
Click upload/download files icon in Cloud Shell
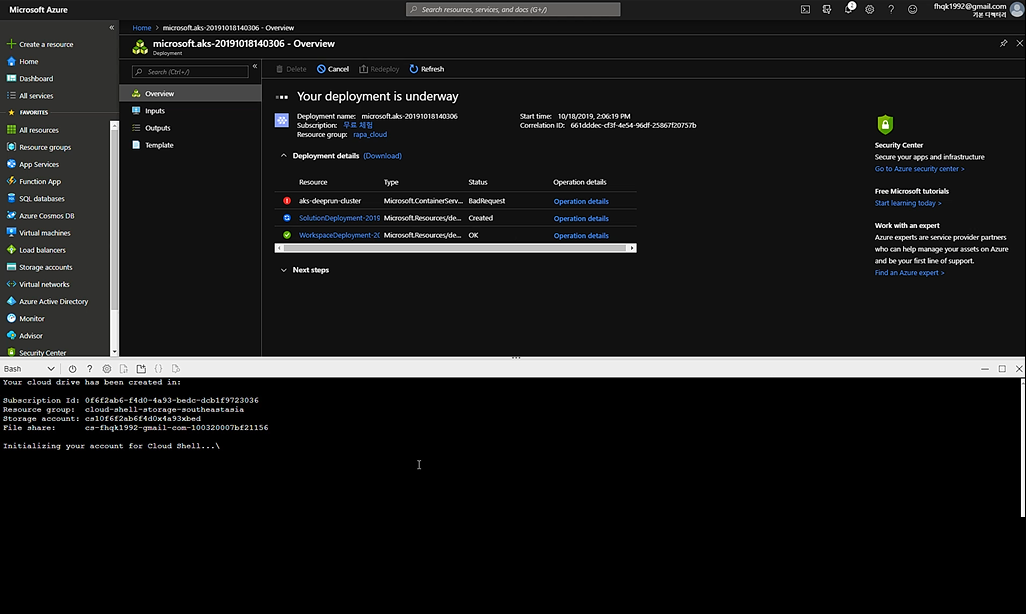point(124,369)
